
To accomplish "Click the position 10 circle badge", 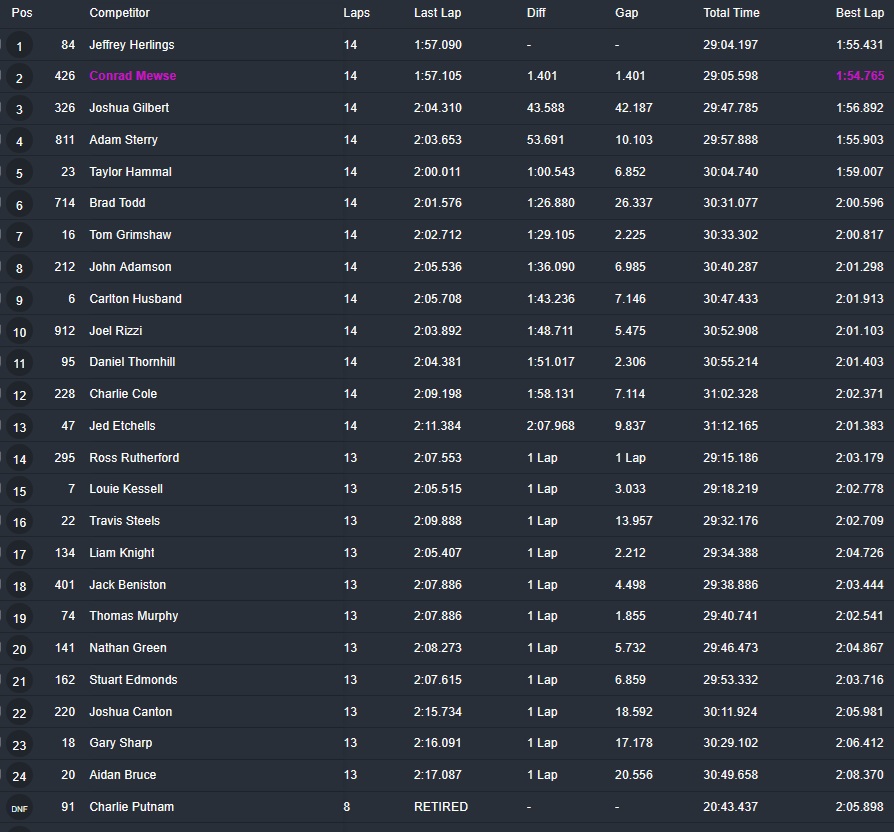I will pyautogui.click(x=20, y=332).
